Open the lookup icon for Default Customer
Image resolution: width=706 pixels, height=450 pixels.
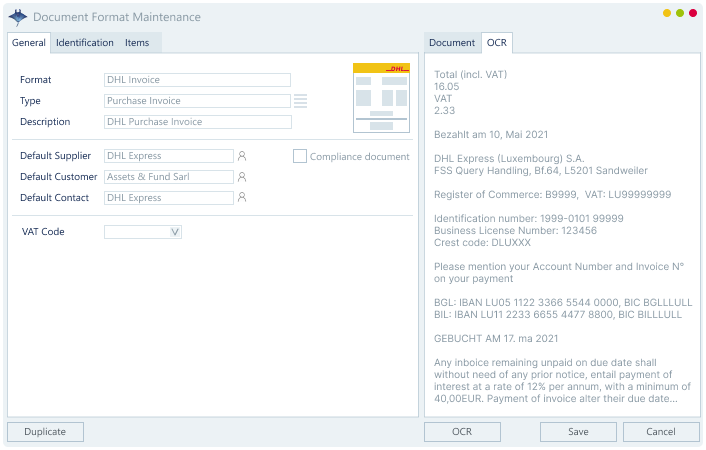[x=242, y=177]
